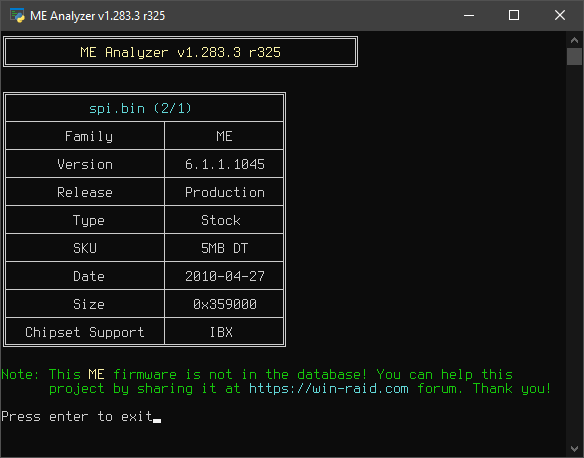Screen dimensions: 584x458
Task: Maximize the ME Analyzer window
Action: tap(514, 16)
